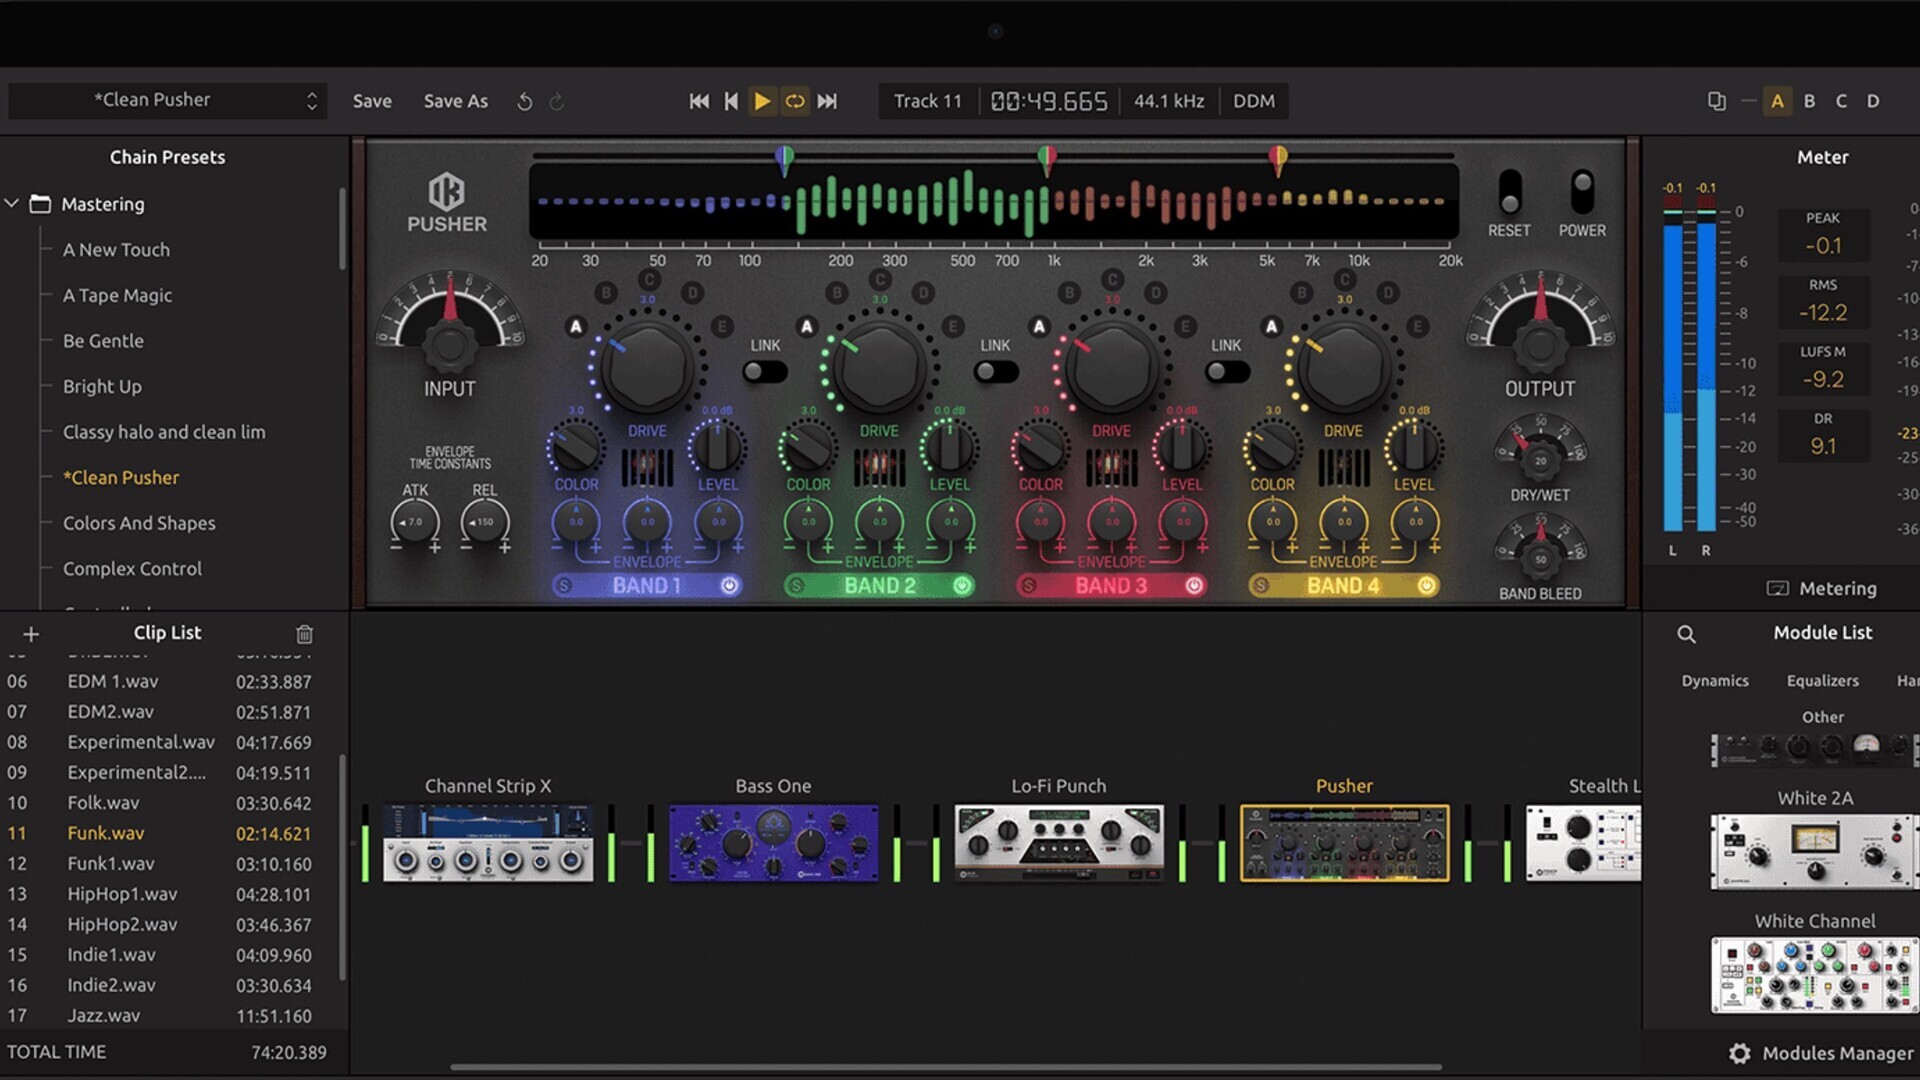Image resolution: width=1920 pixels, height=1080 pixels.
Task: Select Band 2 drive mode C
Action: (x=880, y=280)
